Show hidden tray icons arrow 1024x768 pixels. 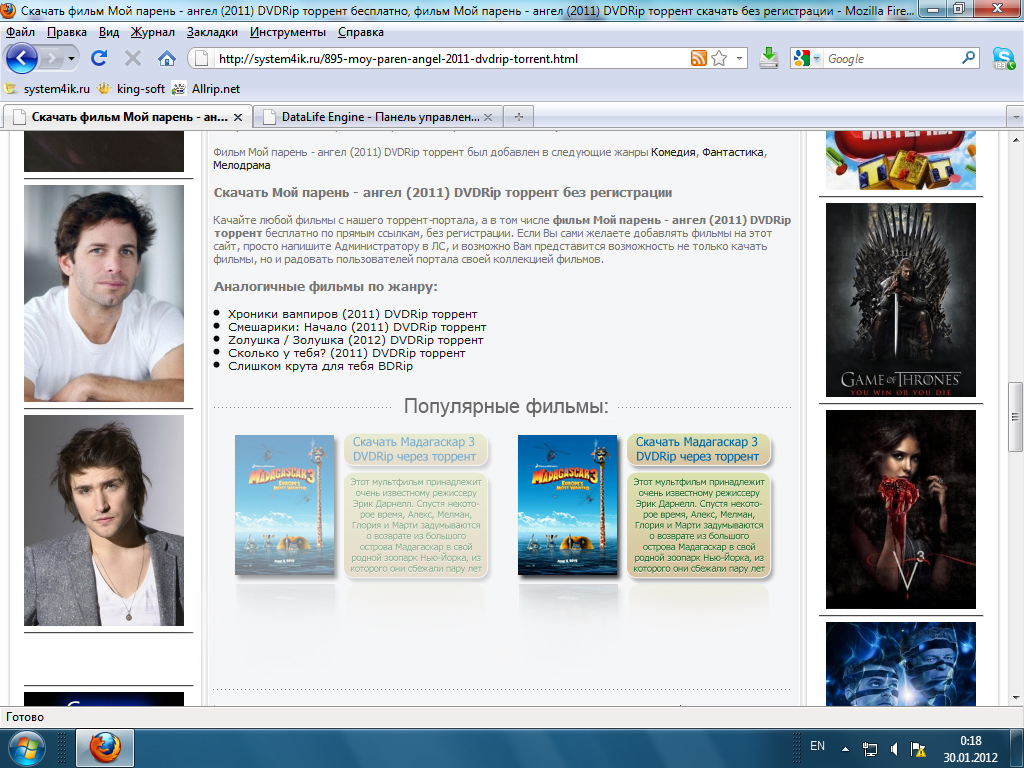pyautogui.click(x=845, y=748)
